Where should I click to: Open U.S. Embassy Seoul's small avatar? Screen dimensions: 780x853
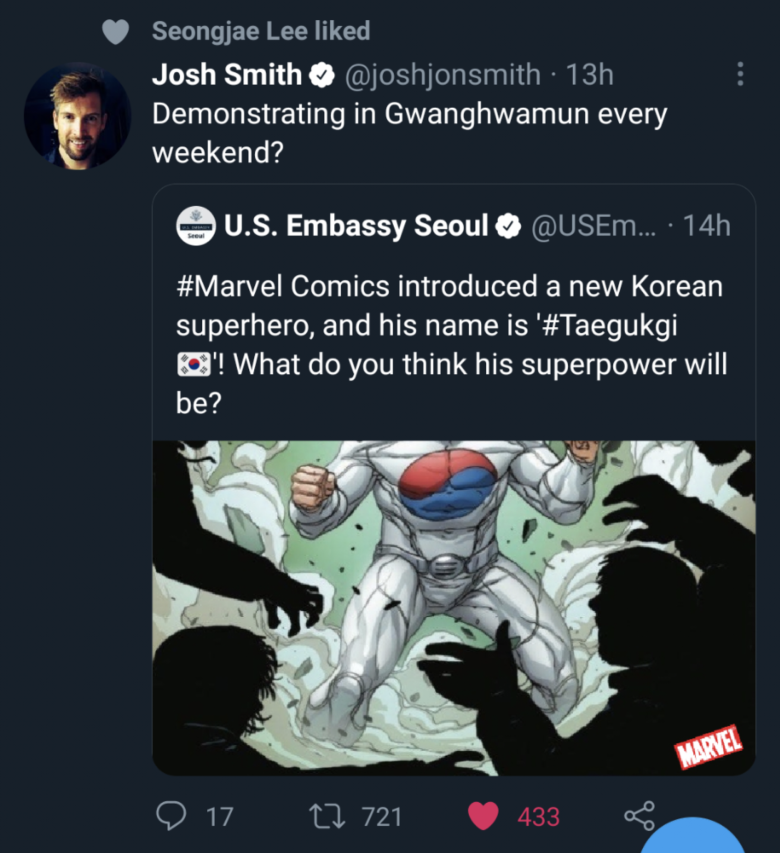pyautogui.click(x=196, y=226)
